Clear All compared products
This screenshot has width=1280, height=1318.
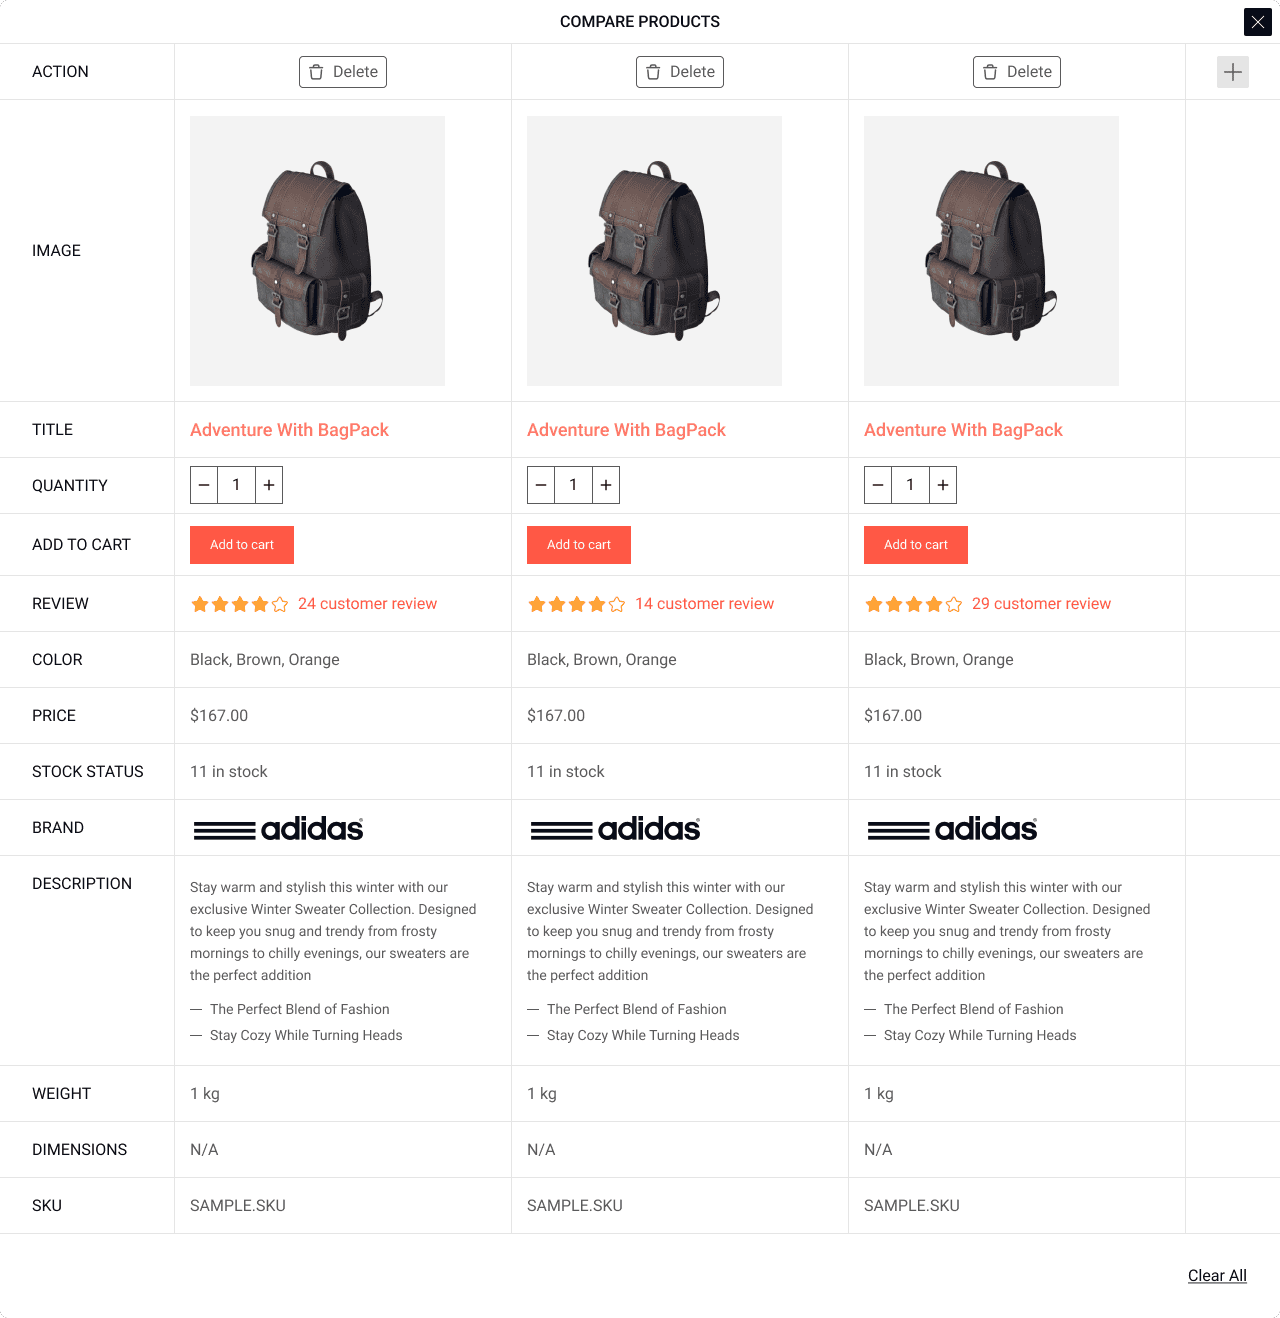[x=1217, y=1276]
